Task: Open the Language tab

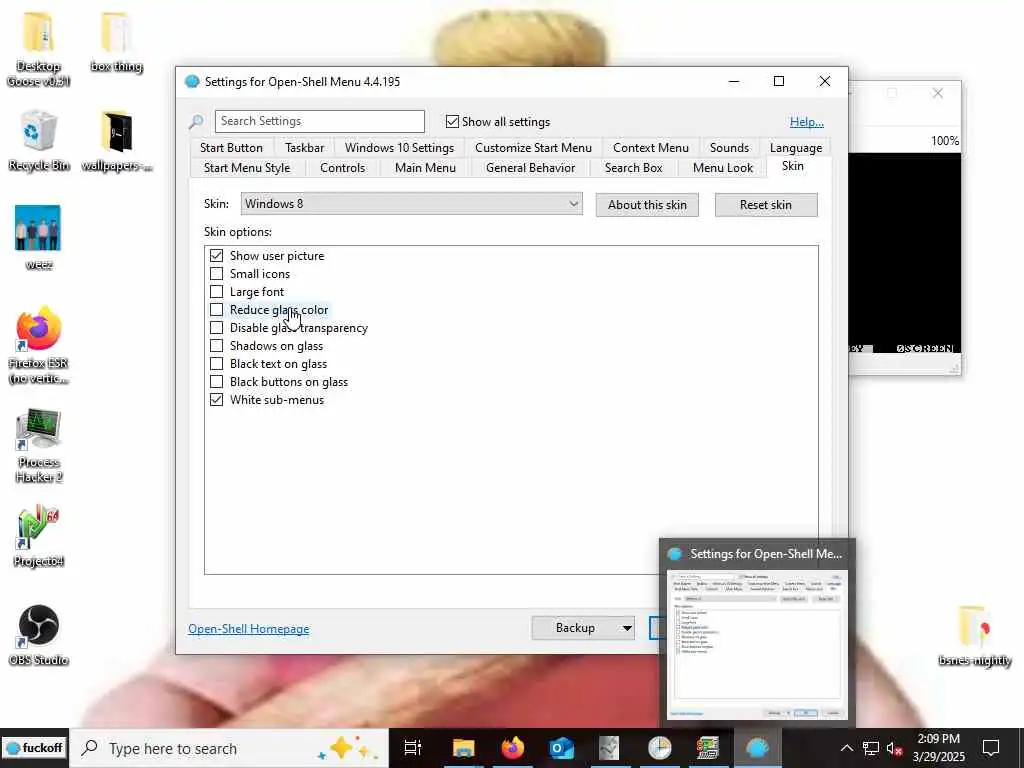Action: click(x=795, y=148)
